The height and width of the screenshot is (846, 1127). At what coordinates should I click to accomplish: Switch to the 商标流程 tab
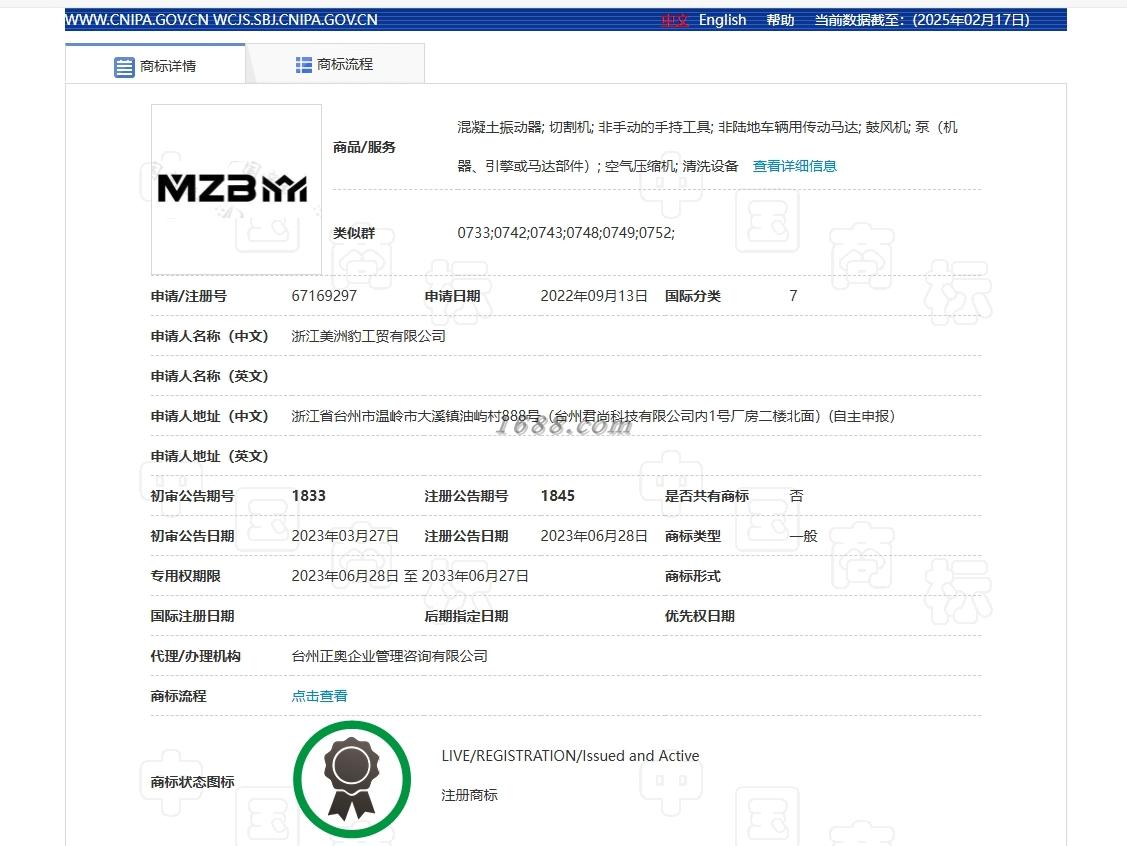coord(335,64)
